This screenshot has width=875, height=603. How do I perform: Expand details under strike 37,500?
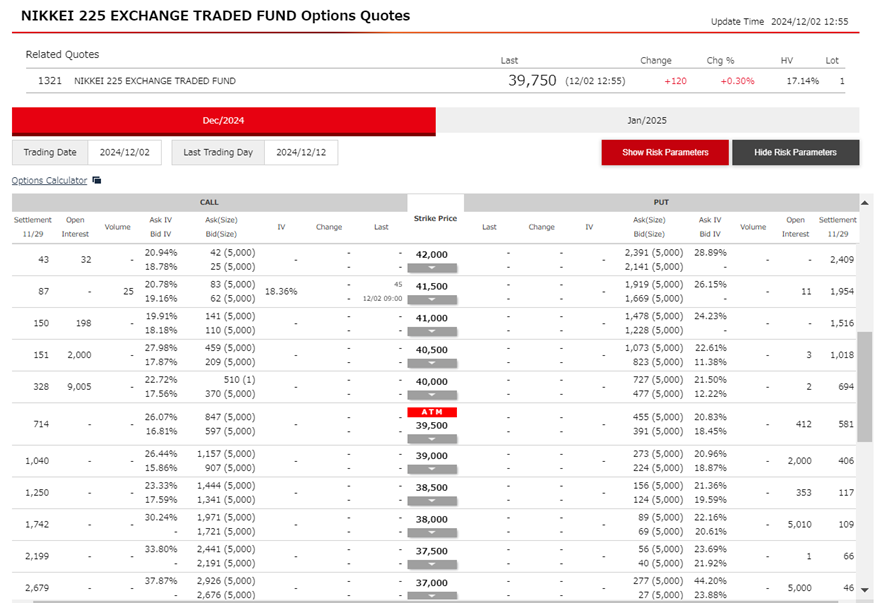432,564
